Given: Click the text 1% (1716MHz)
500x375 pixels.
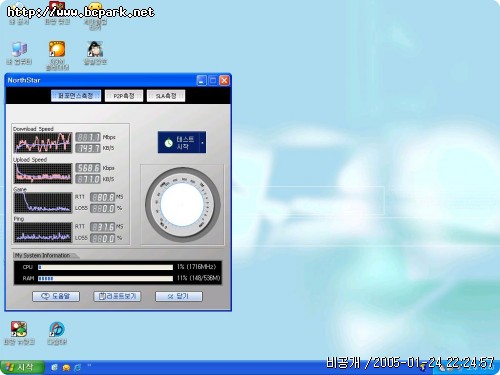Looking at the screenshot, I should coord(197,267).
